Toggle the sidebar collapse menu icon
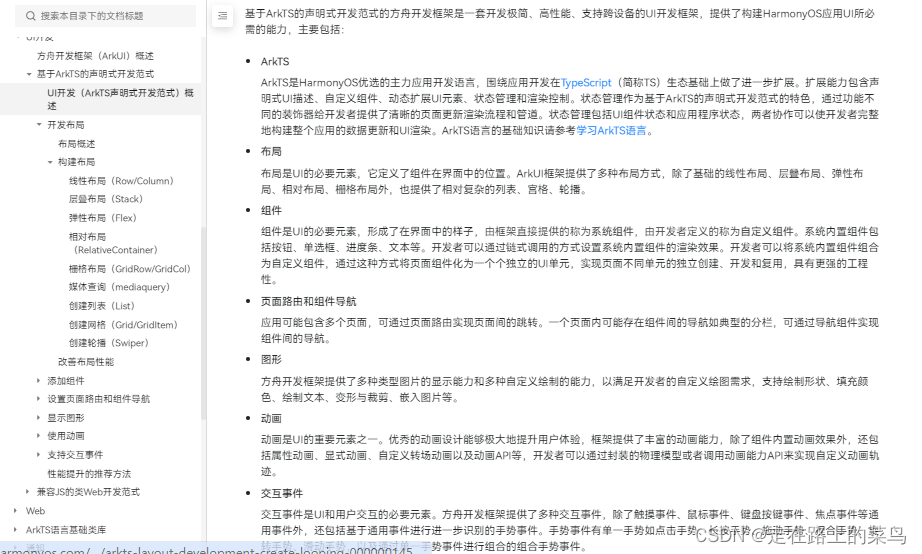922x554 pixels. pos(222,16)
